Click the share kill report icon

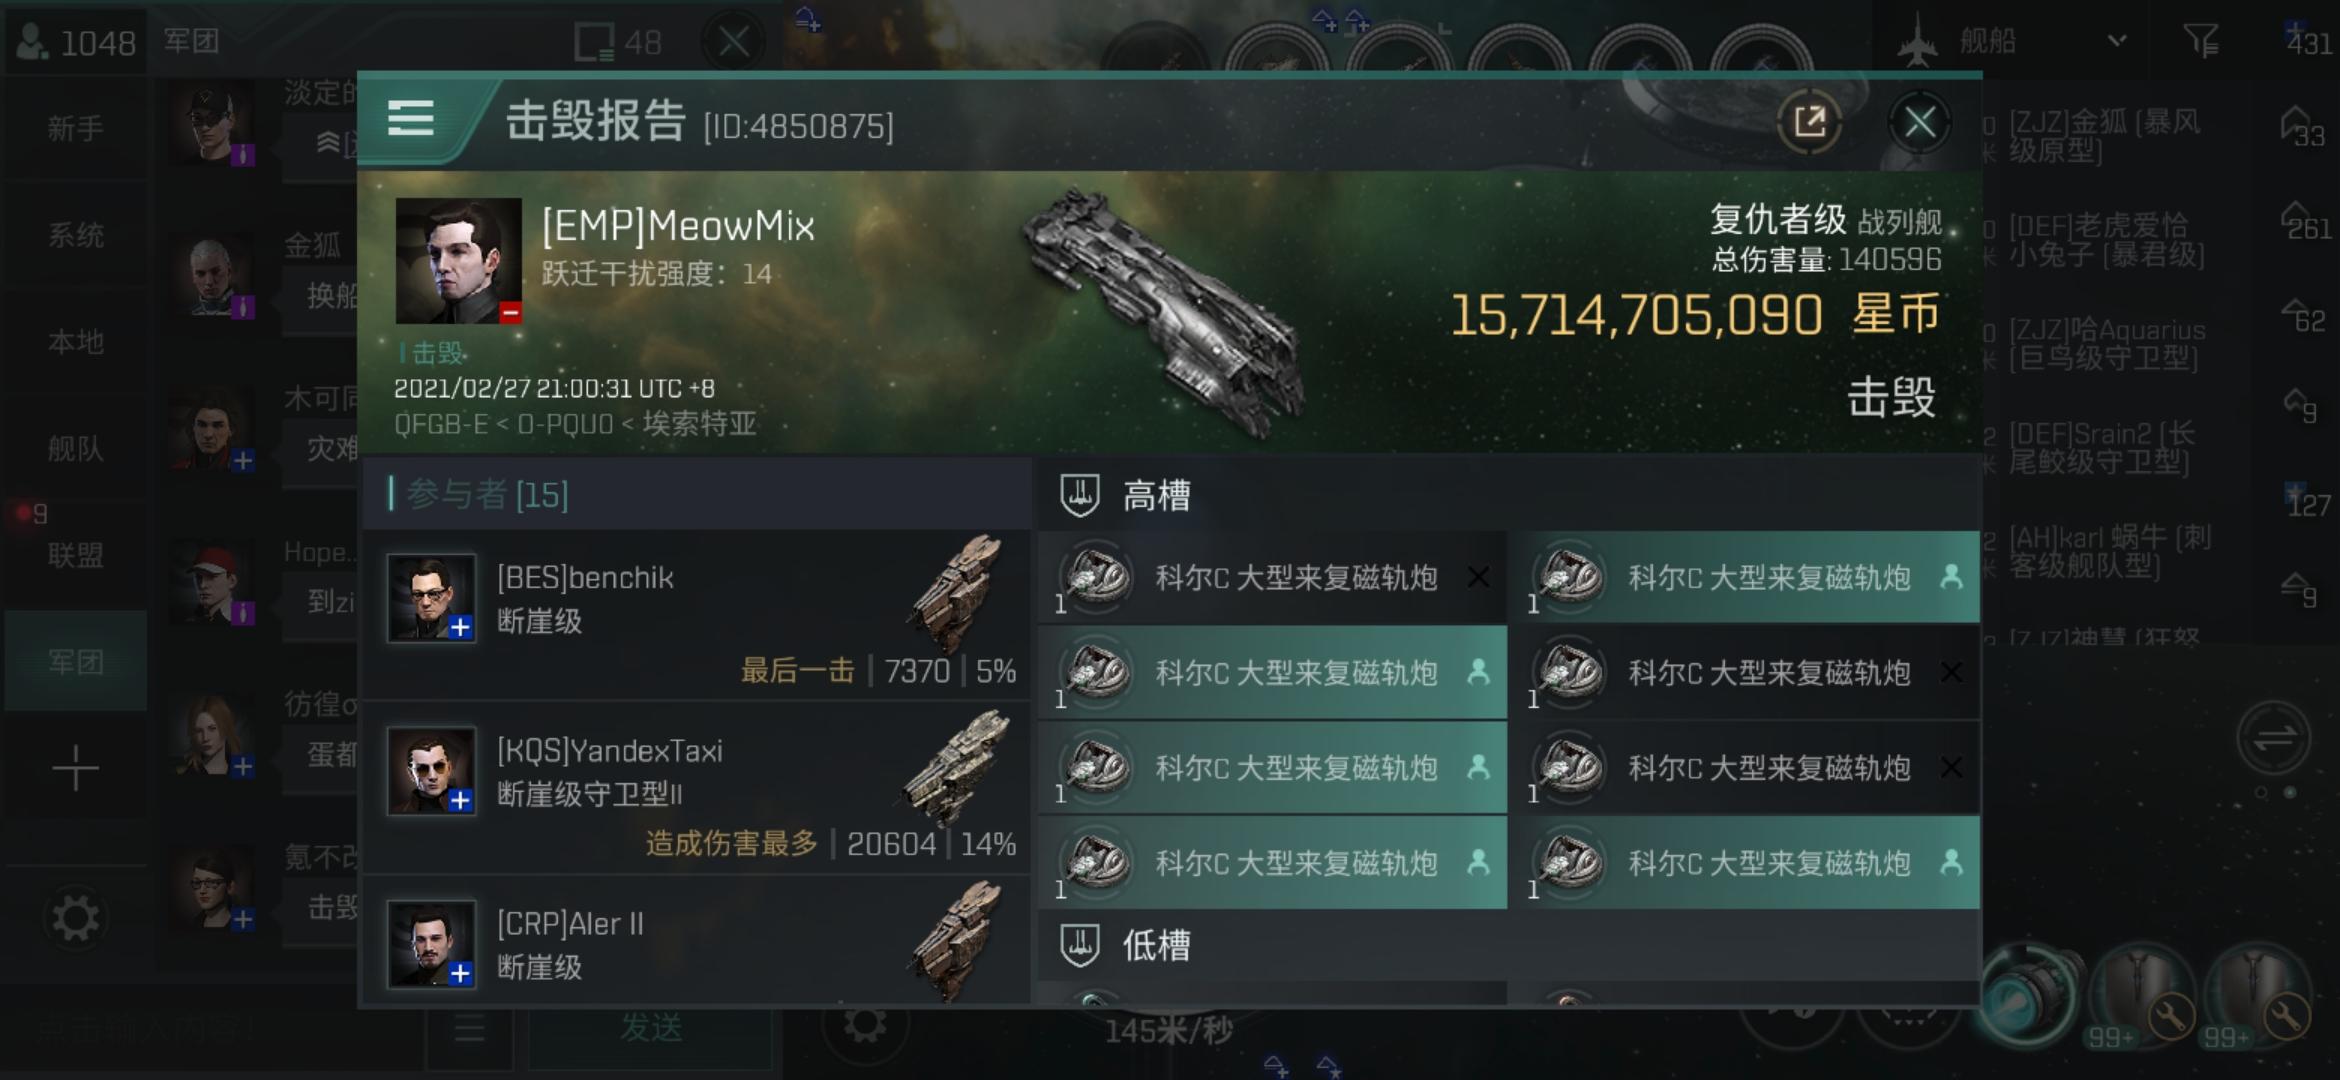pyautogui.click(x=1810, y=122)
